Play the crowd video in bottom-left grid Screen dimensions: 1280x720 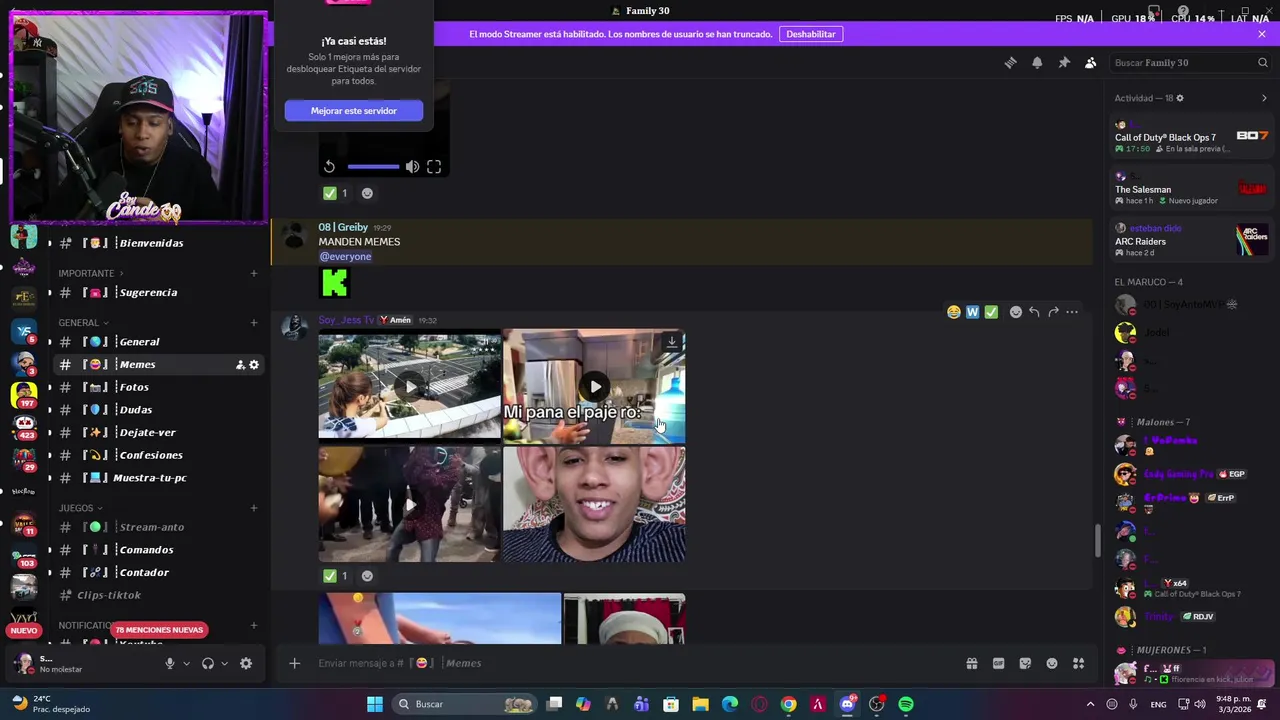coord(410,504)
